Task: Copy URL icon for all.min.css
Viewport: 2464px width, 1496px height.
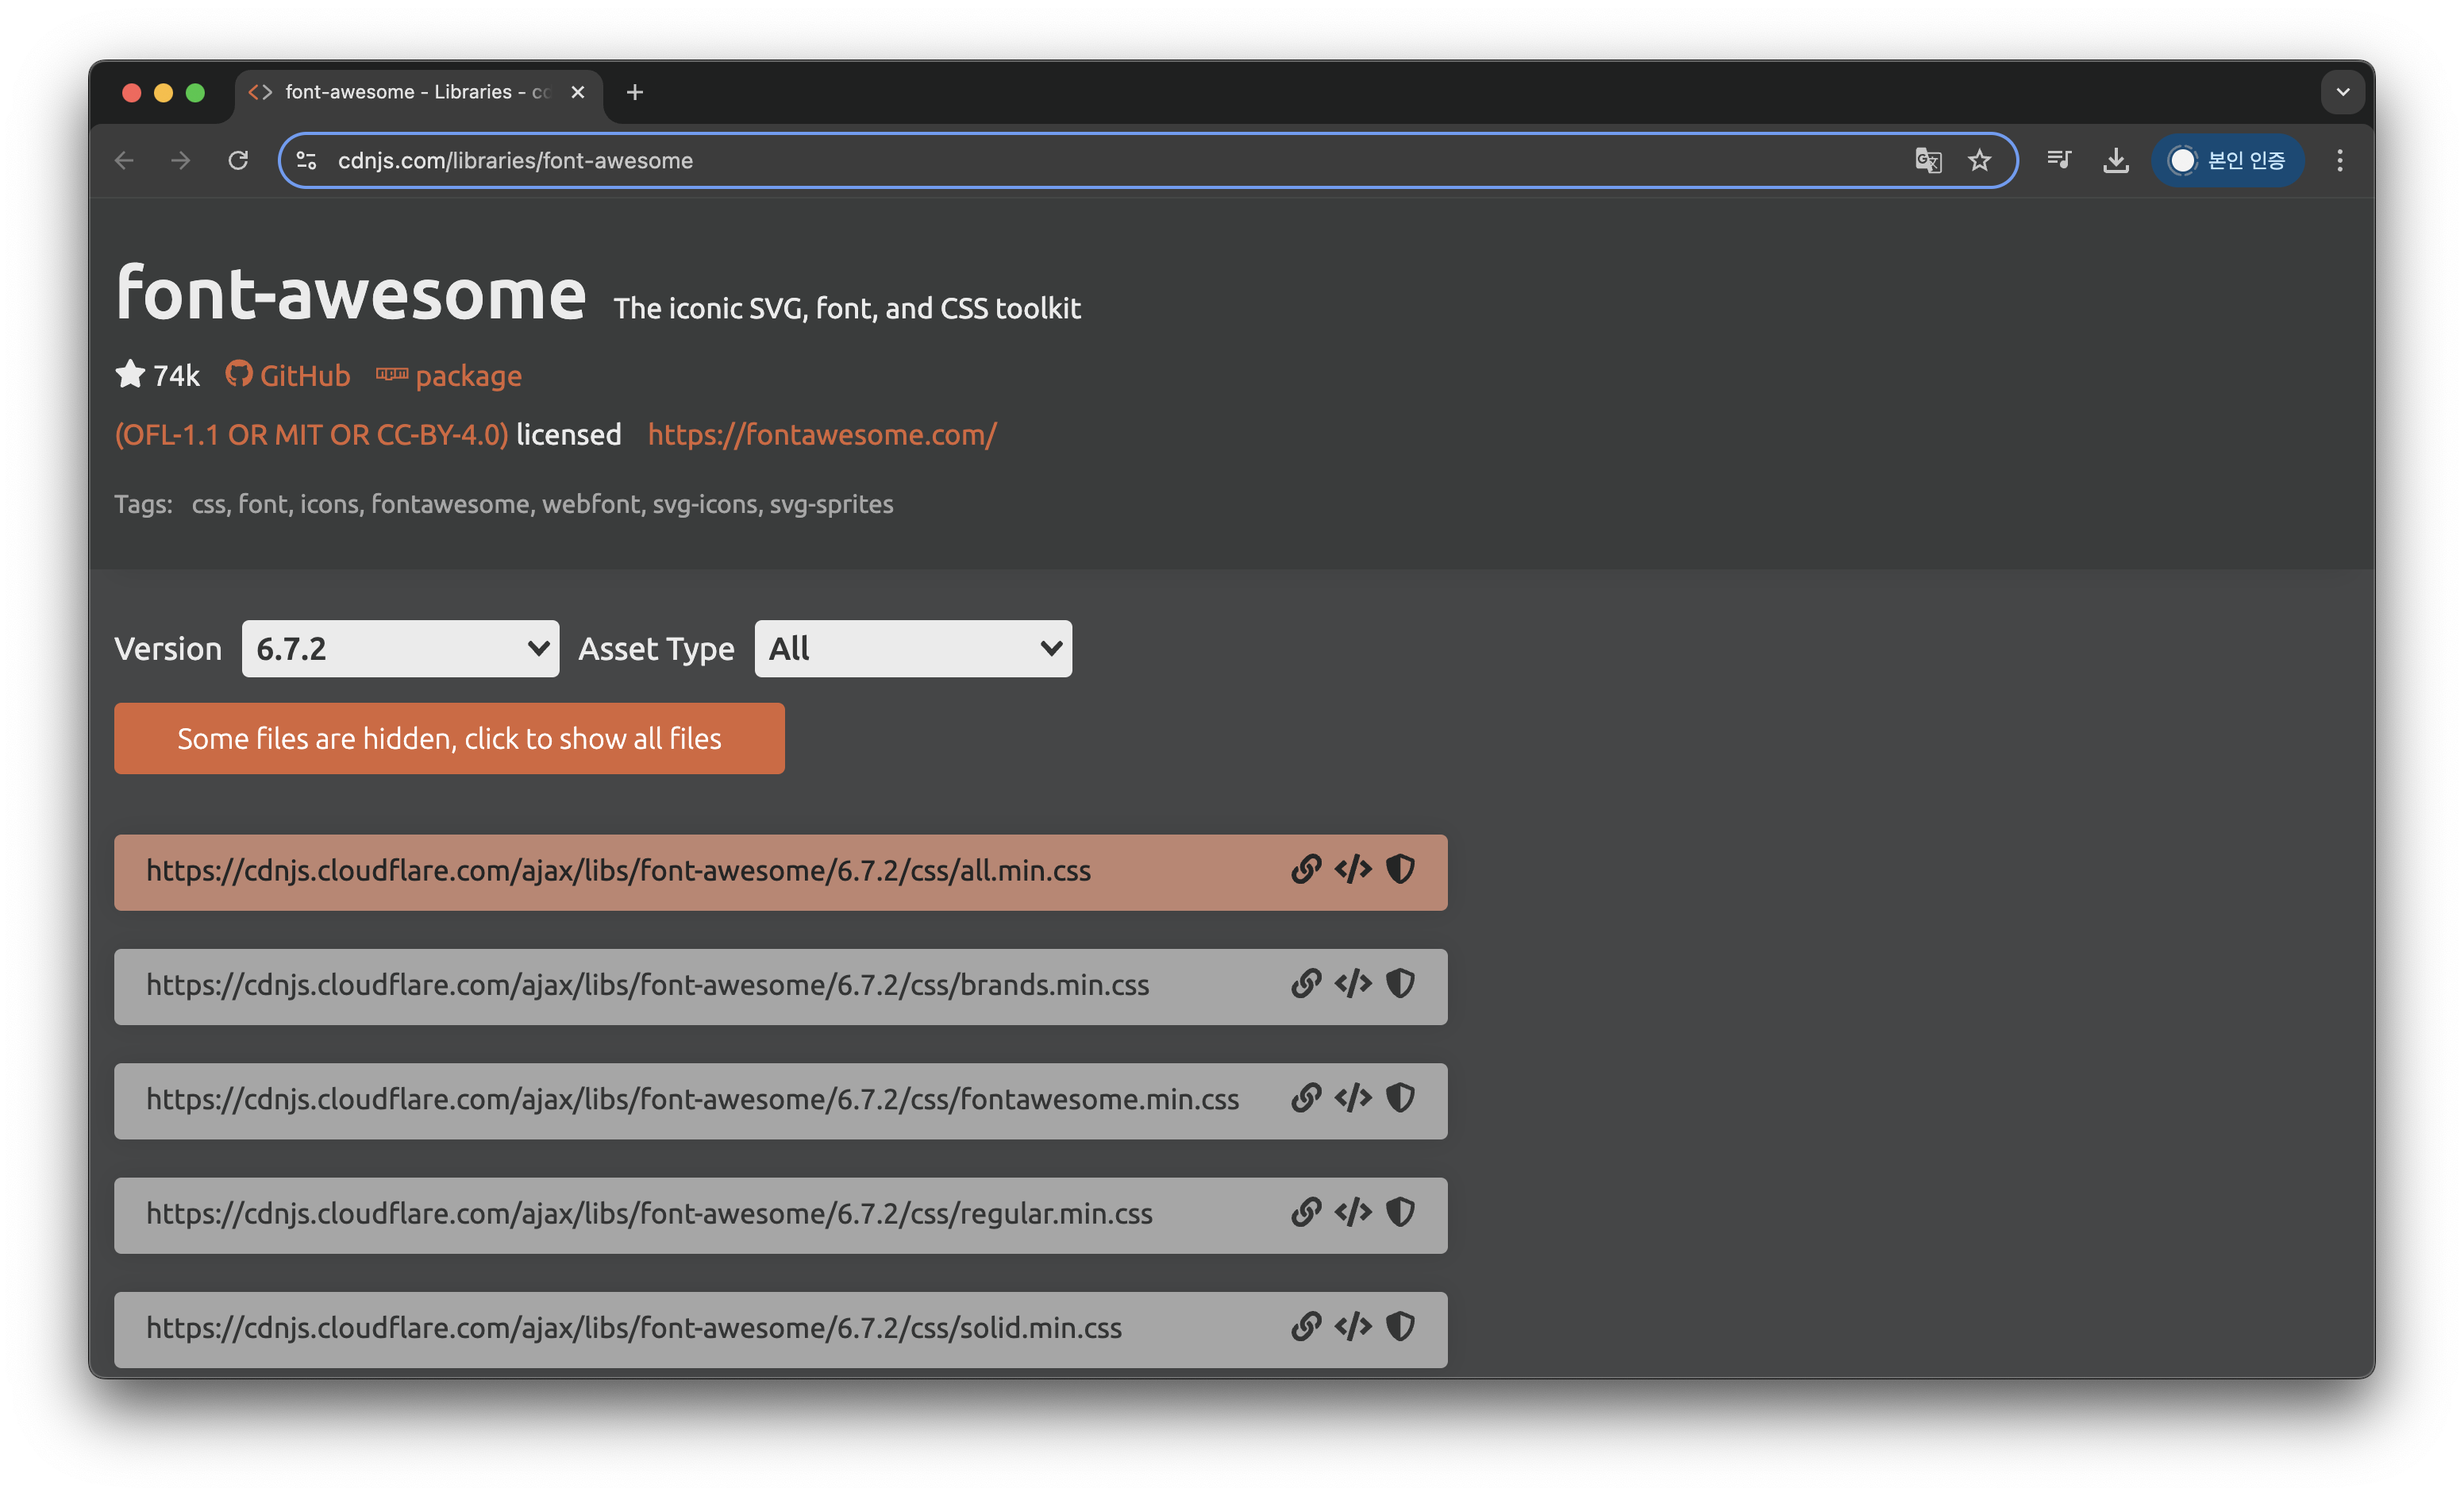Action: click(x=1306, y=870)
